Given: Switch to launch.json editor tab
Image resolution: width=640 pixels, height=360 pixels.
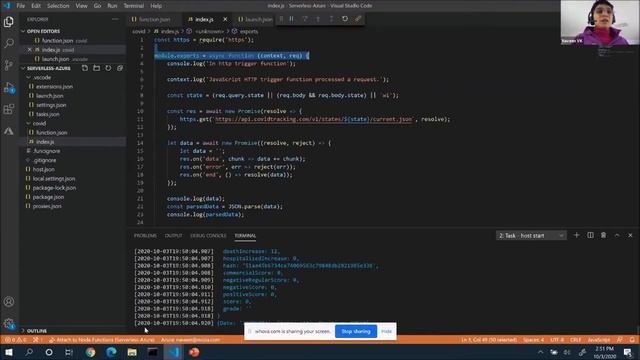Looking at the screenshot, I should pos(255,19).
